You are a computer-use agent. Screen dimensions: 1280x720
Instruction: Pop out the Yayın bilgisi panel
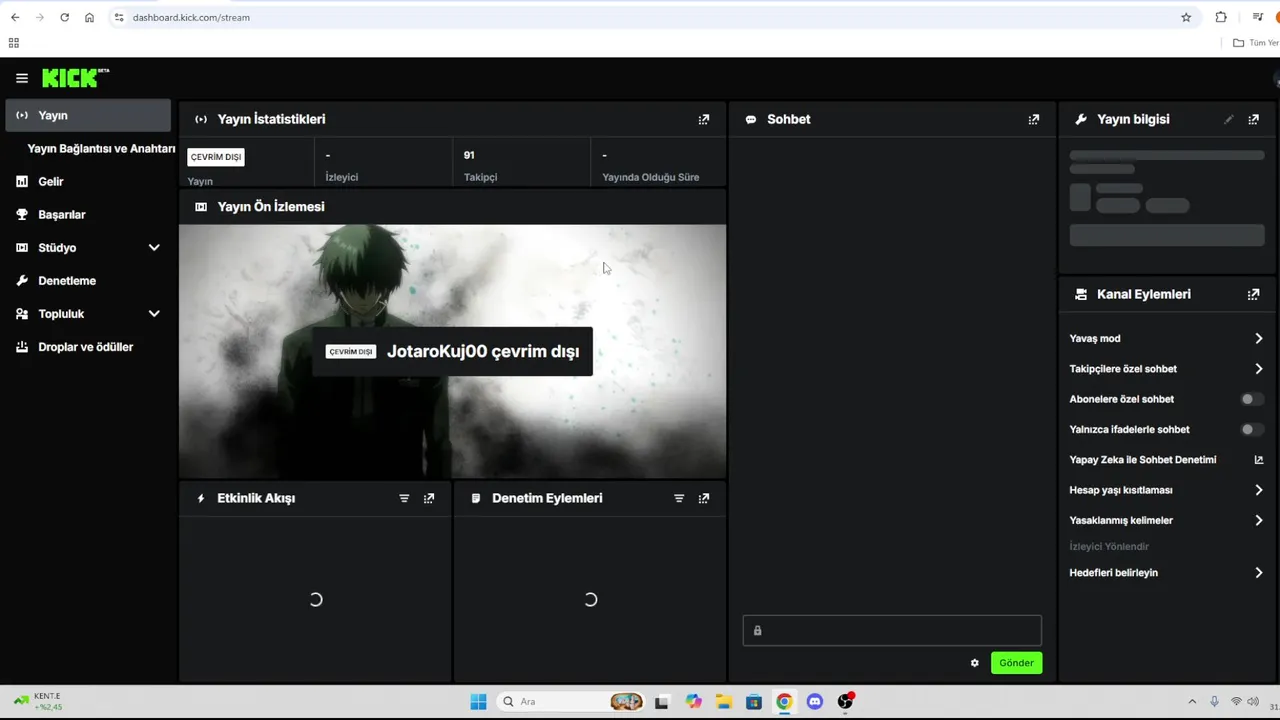pos(1254,119)
